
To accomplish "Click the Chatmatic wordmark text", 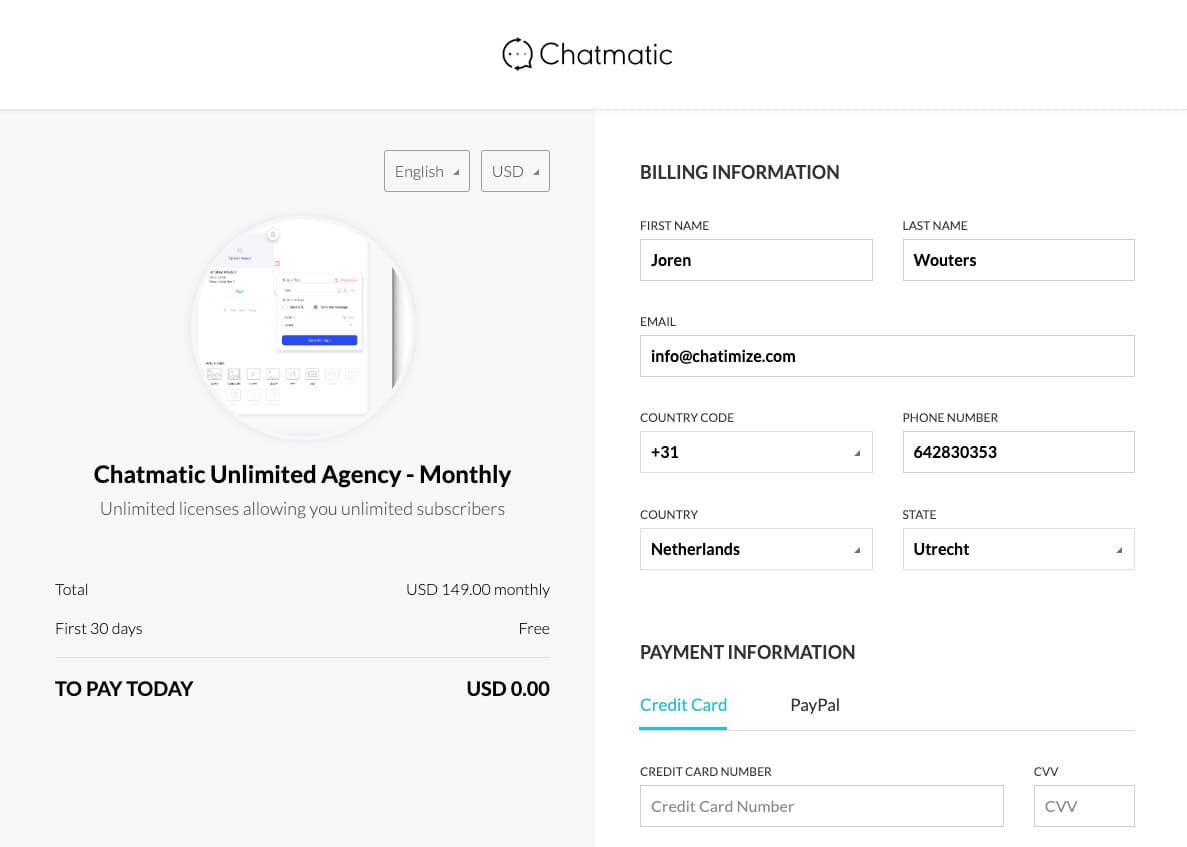I will pos(606,54).
